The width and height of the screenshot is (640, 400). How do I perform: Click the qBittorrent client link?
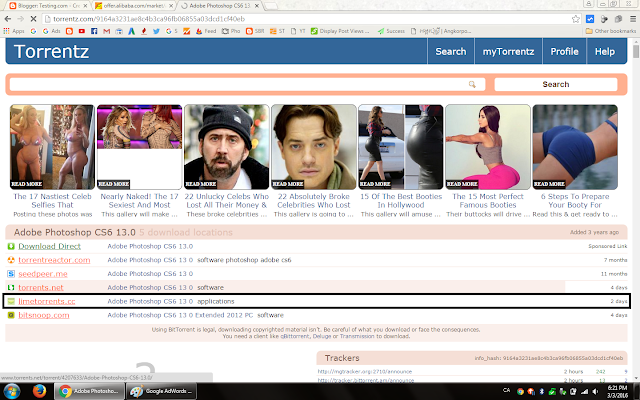[296, 336]
